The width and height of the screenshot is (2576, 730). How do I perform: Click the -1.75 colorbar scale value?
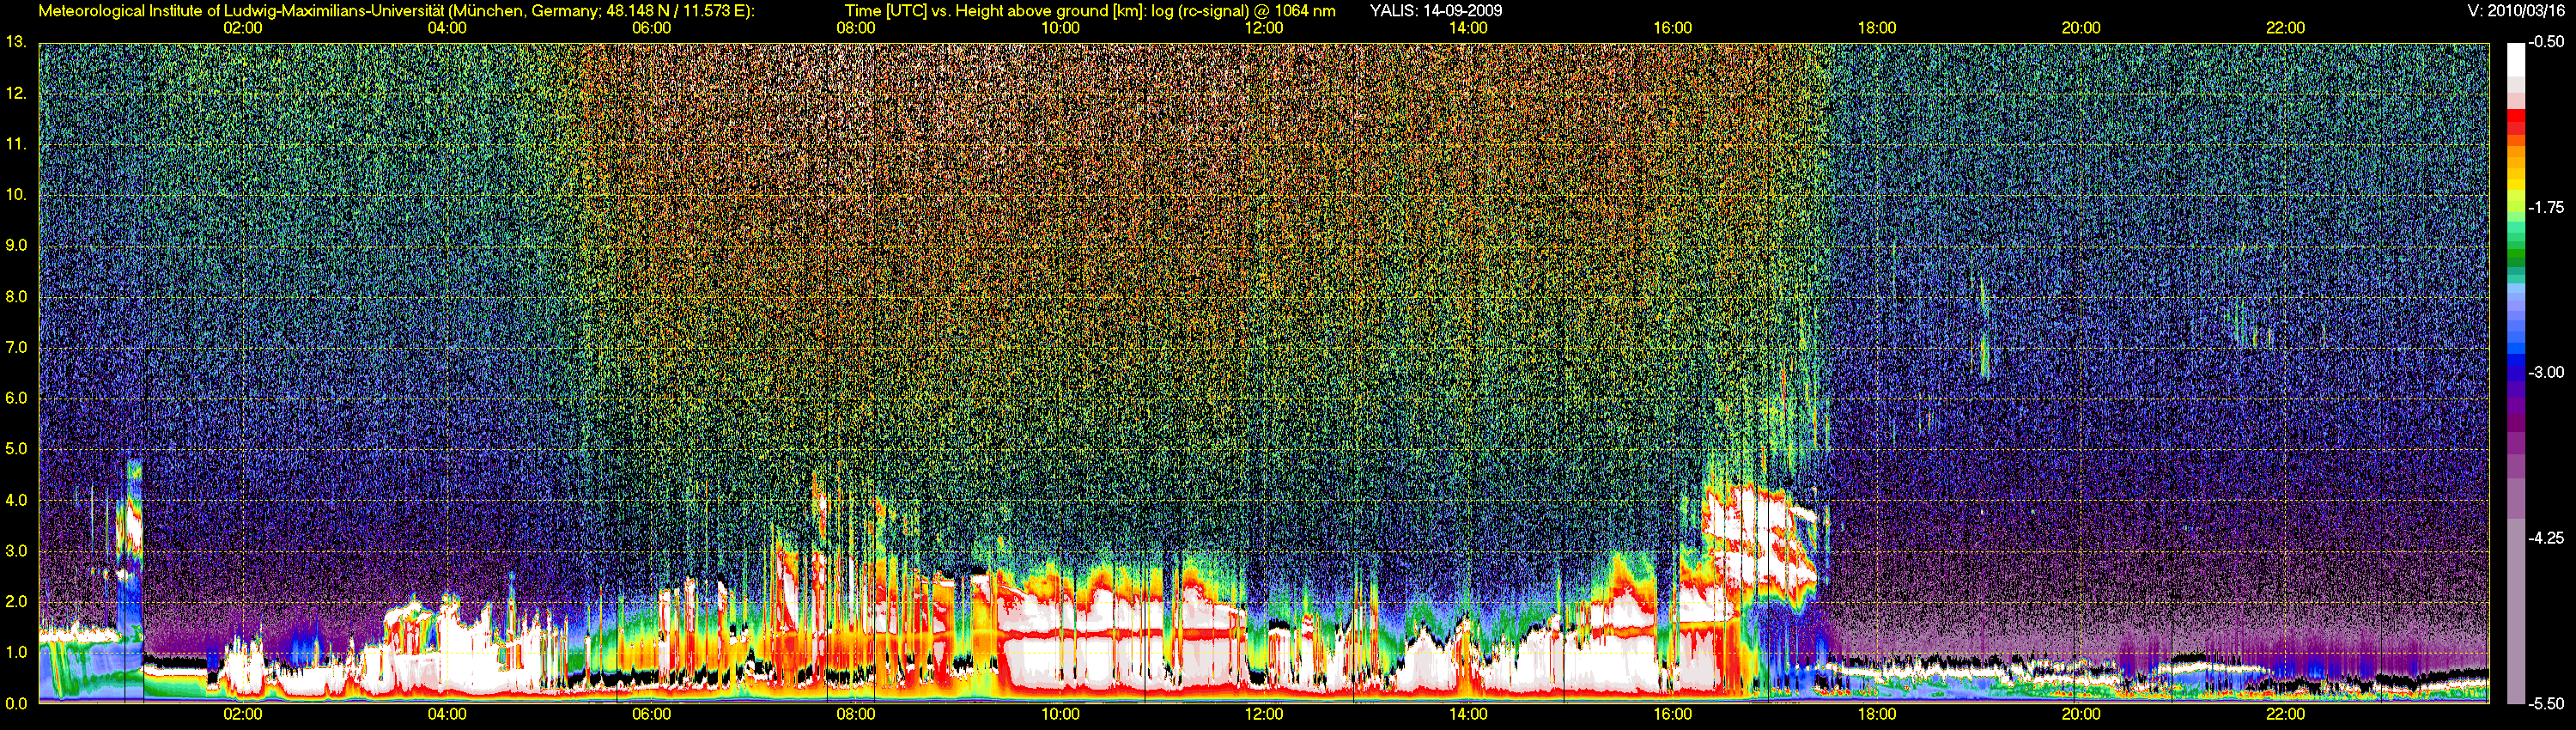tap(2546, 207)
